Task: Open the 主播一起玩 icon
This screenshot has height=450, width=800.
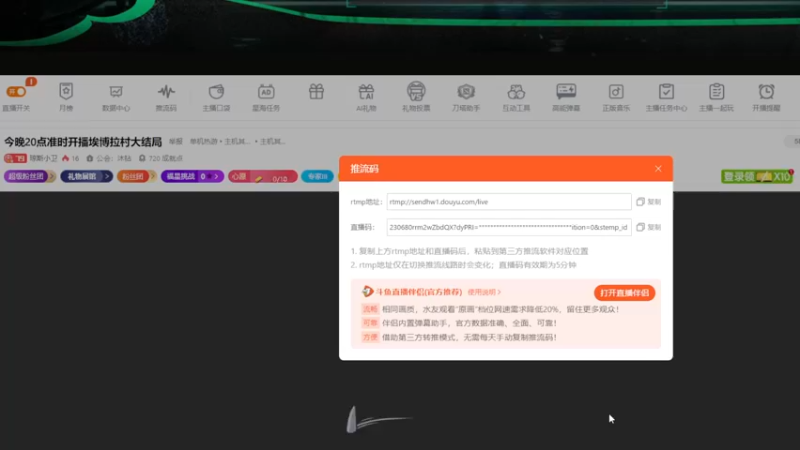Action: click(x=716, y=91)
